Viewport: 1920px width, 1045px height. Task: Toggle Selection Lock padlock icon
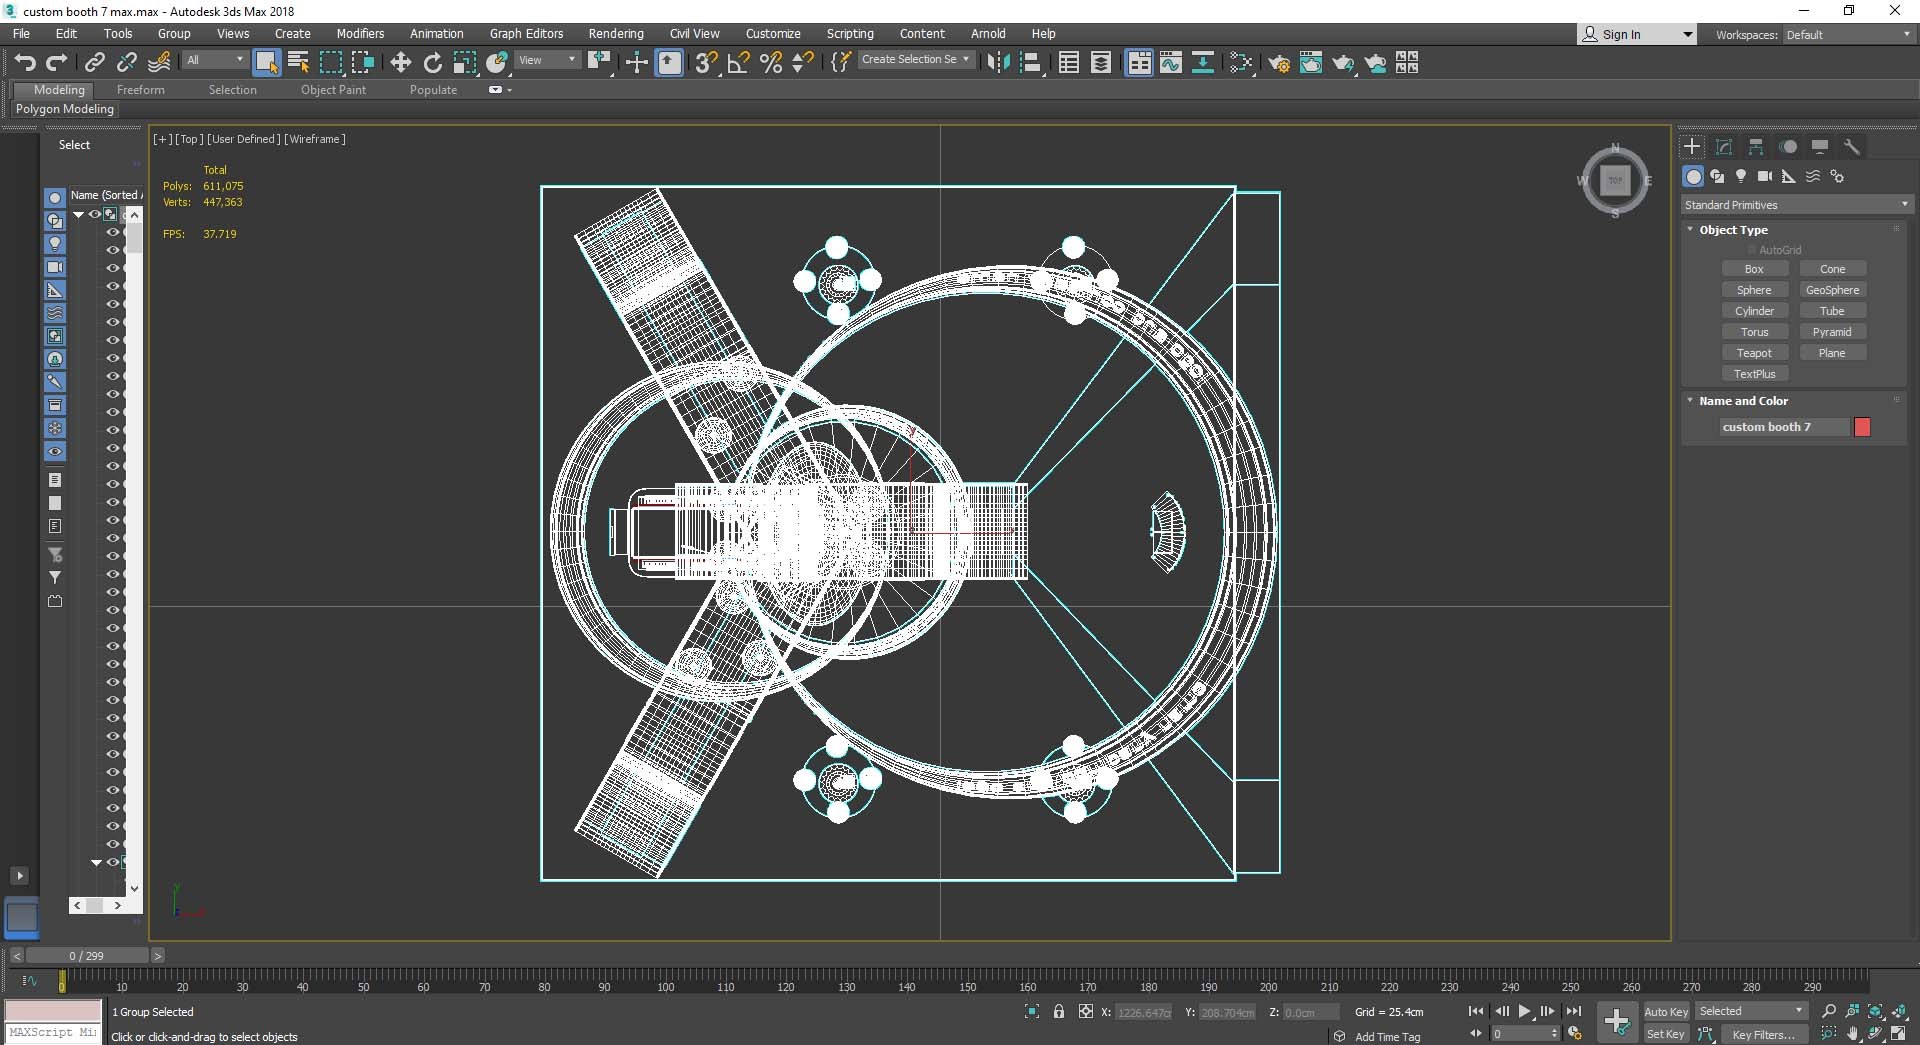tap(1059, 1012)
